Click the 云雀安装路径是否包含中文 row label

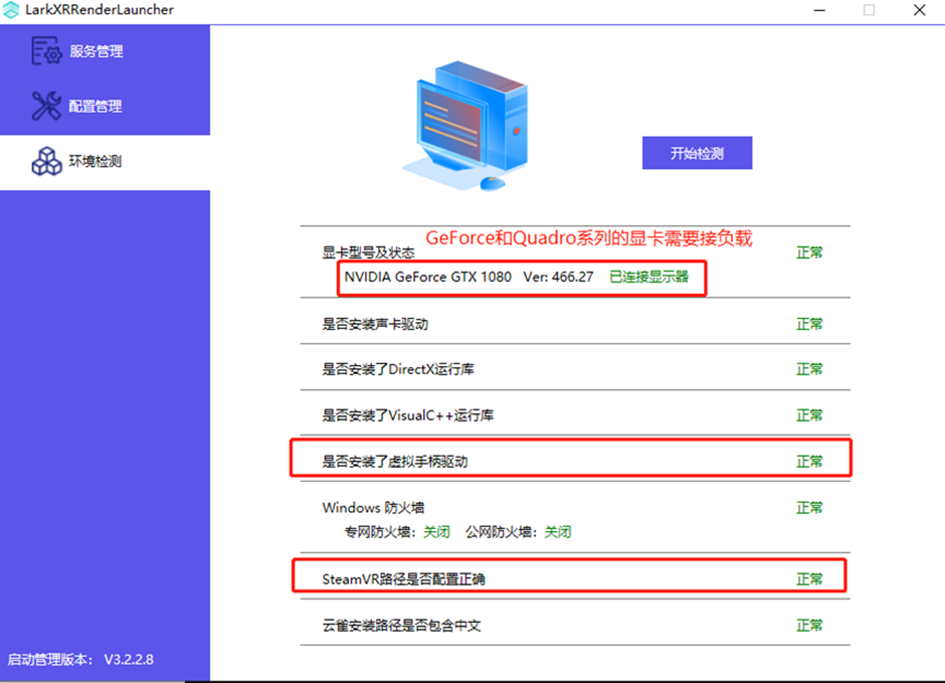(401, 626)
